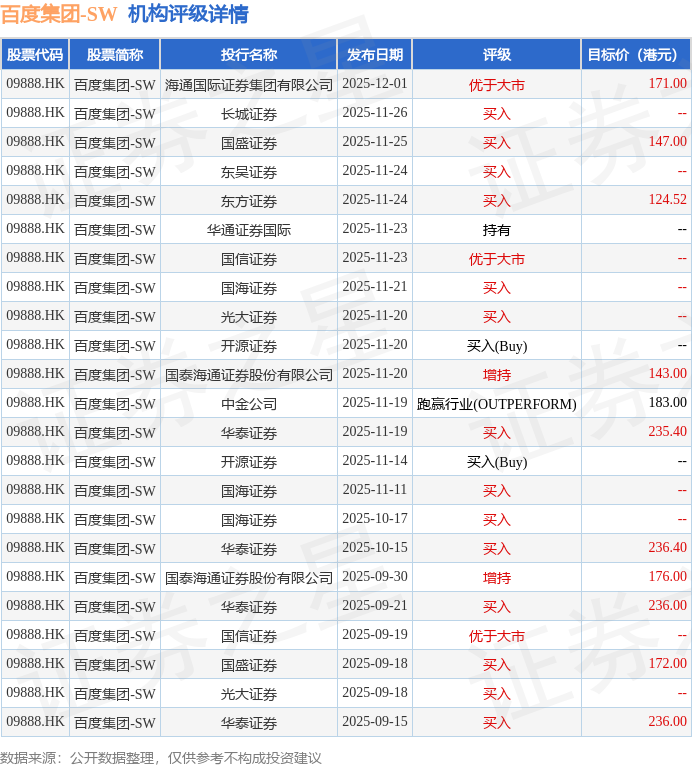This screenshot has width=692, height=767.
Task: Click the date 2025-11-11
Action: (375, 489)
